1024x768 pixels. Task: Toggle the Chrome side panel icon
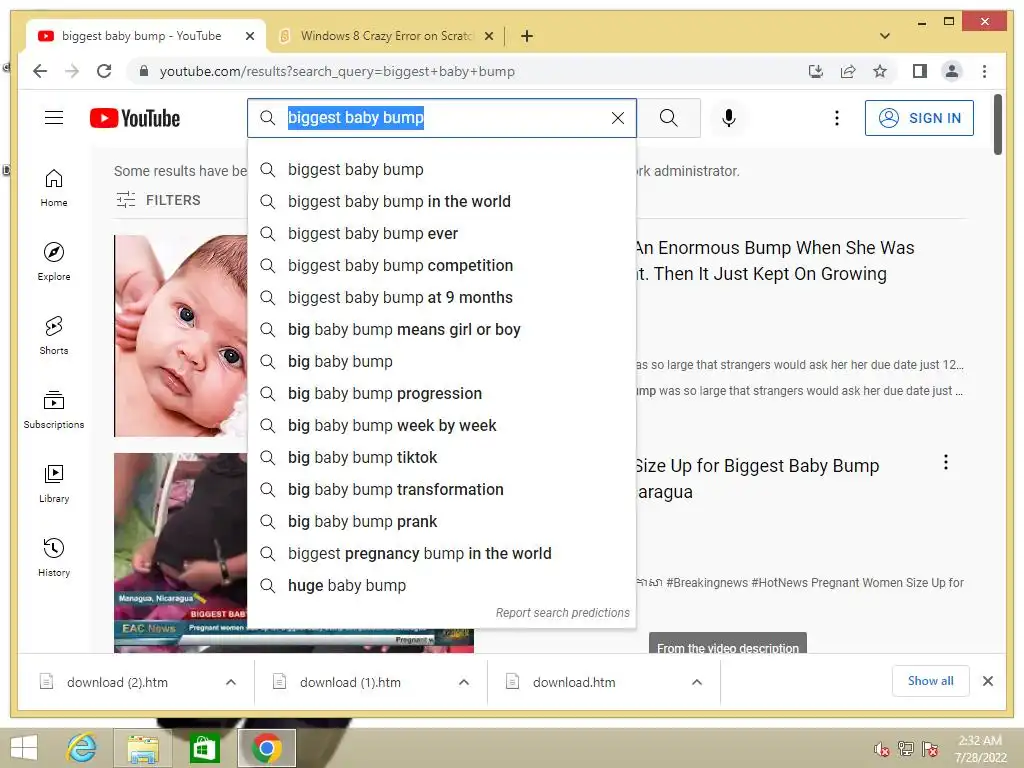click(920, 71)
